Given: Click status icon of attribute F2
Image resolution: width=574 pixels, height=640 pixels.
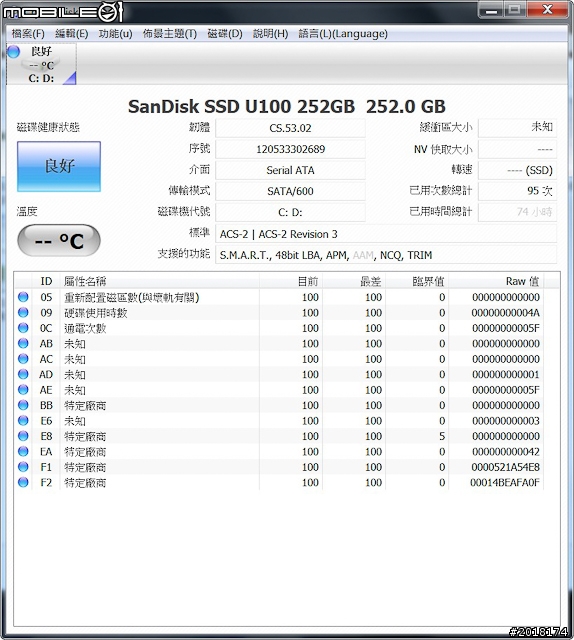Looking at the screenshot, I should [x=23, y=482].
